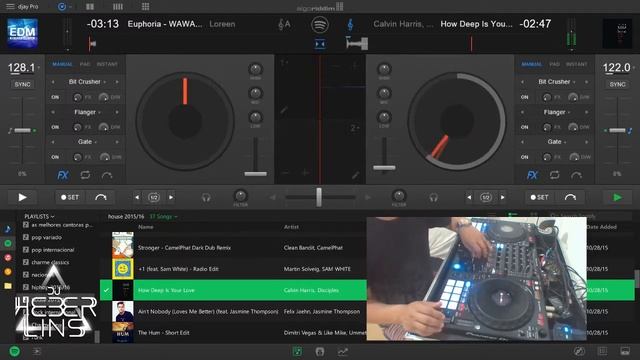
Task: Click SET cue button on left deck
Action: coord(70,197)
